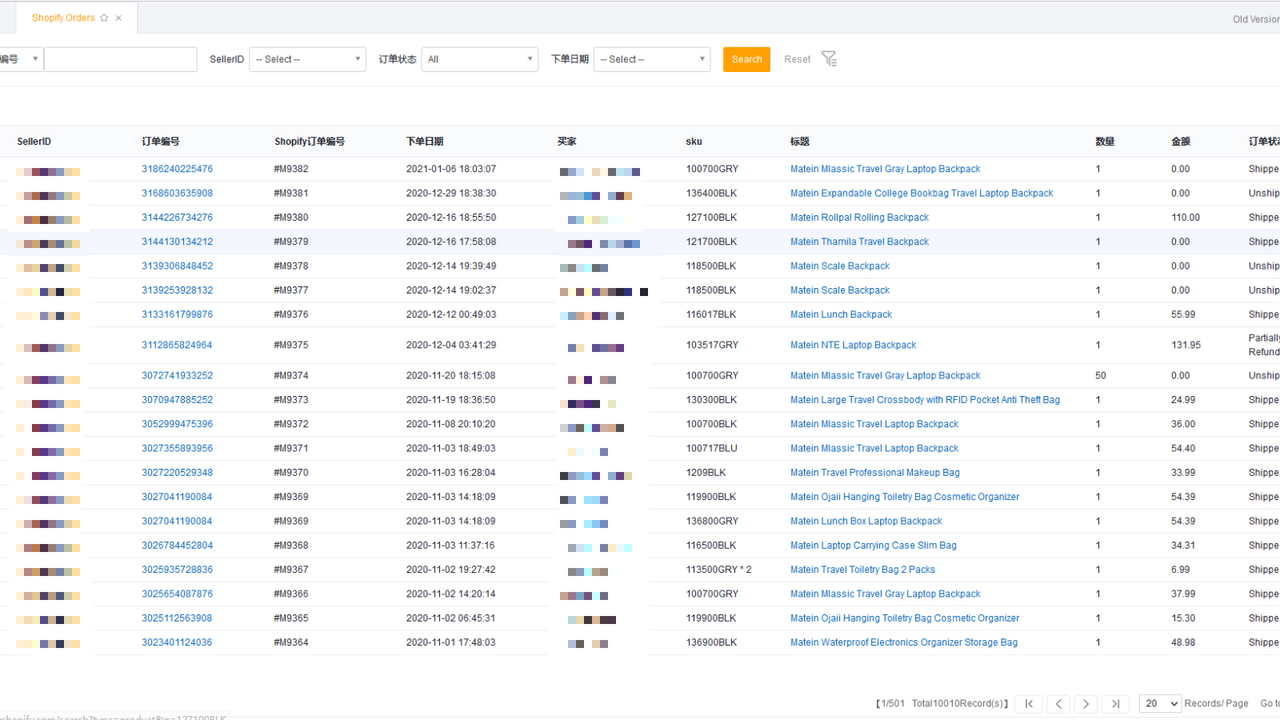Viewport: 1280px width, 720px height.
Task: Open the records per page dropdown
Action: pyautogui.click(x=1160, y=704)
